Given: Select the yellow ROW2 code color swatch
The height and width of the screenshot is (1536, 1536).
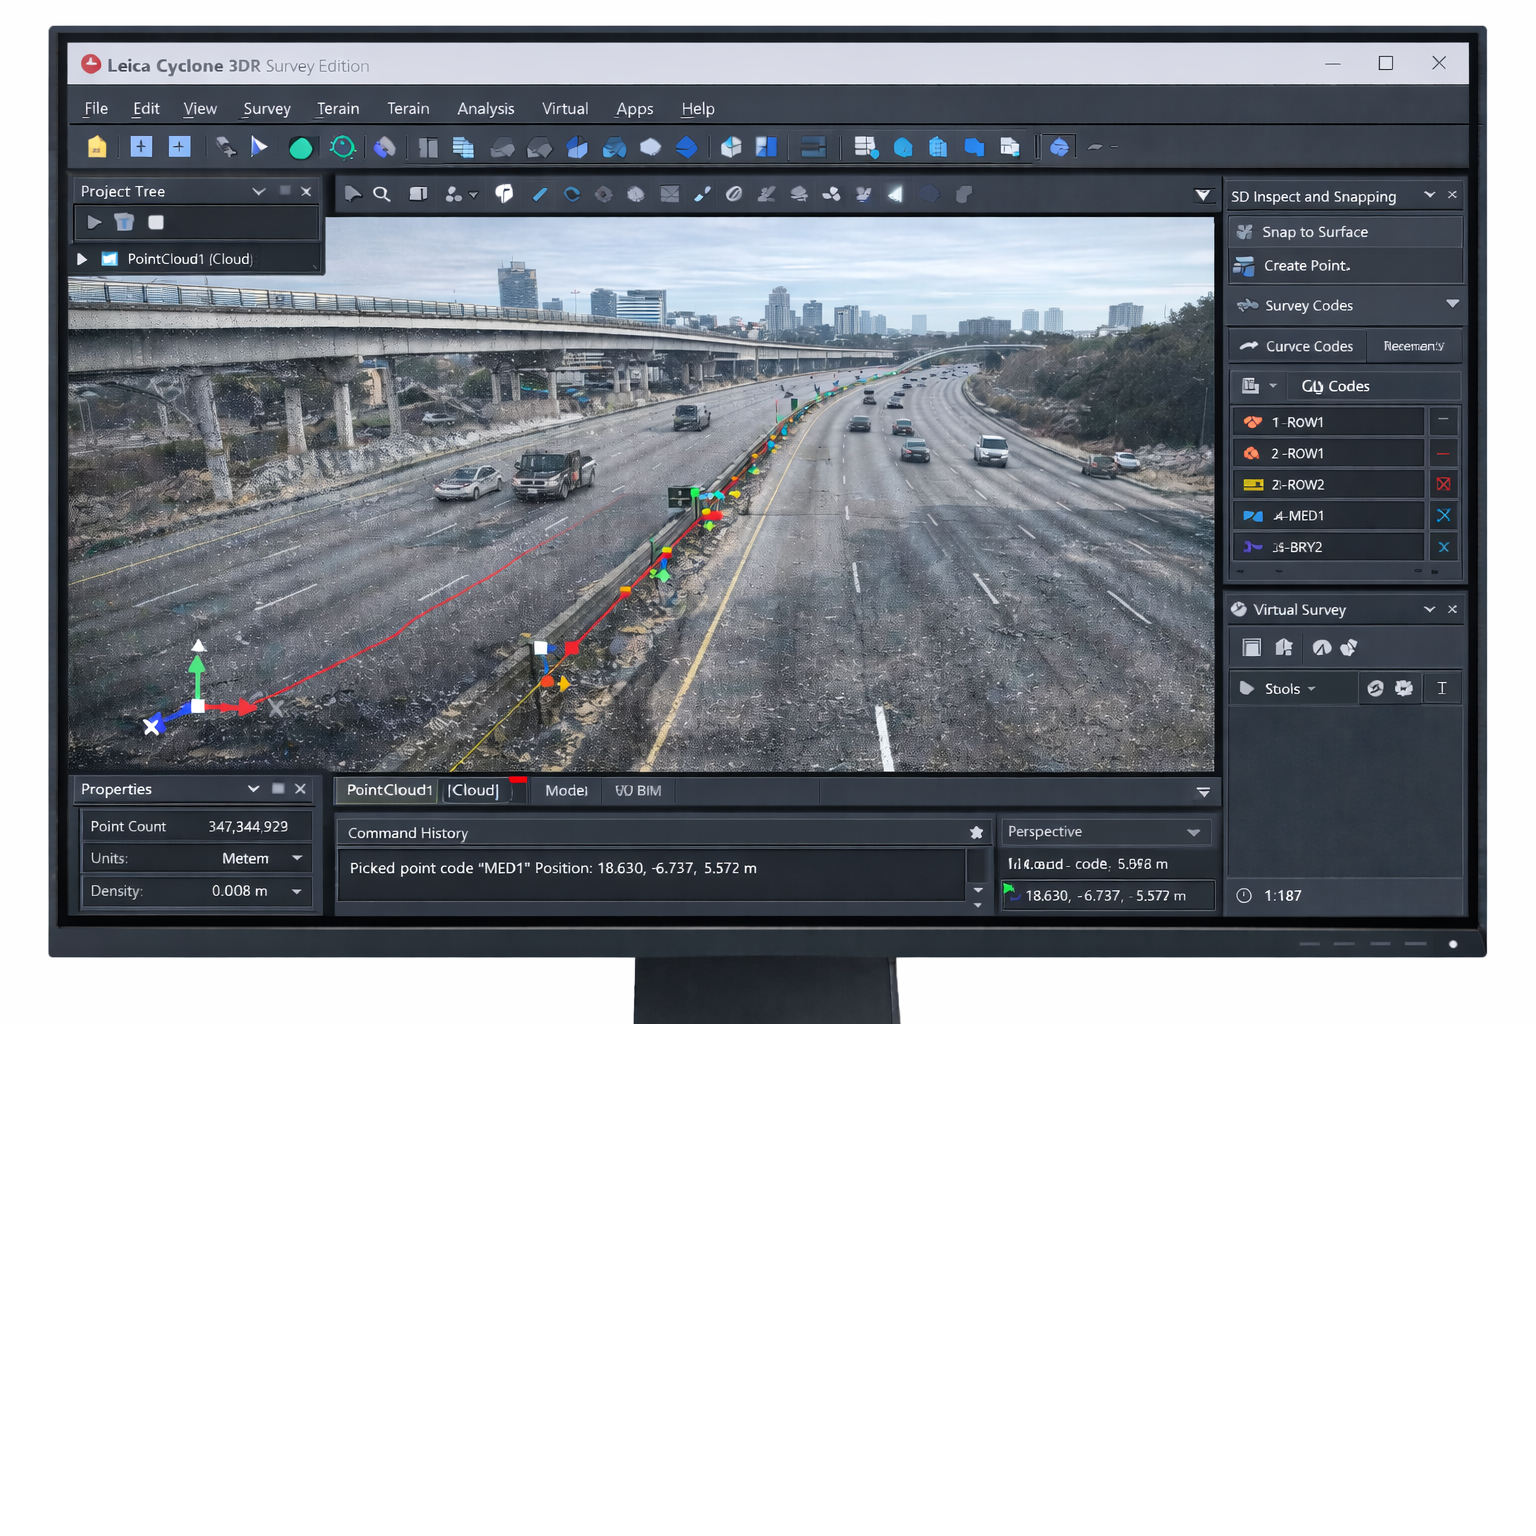Looking at the screenshot, I should point(1252,485).
